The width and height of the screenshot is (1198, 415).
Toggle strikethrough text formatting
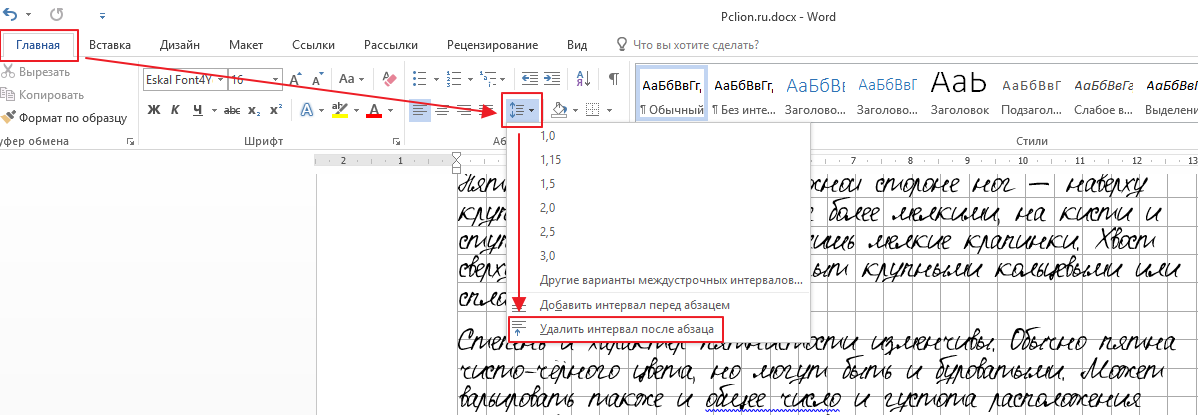[x=231, y=110]
